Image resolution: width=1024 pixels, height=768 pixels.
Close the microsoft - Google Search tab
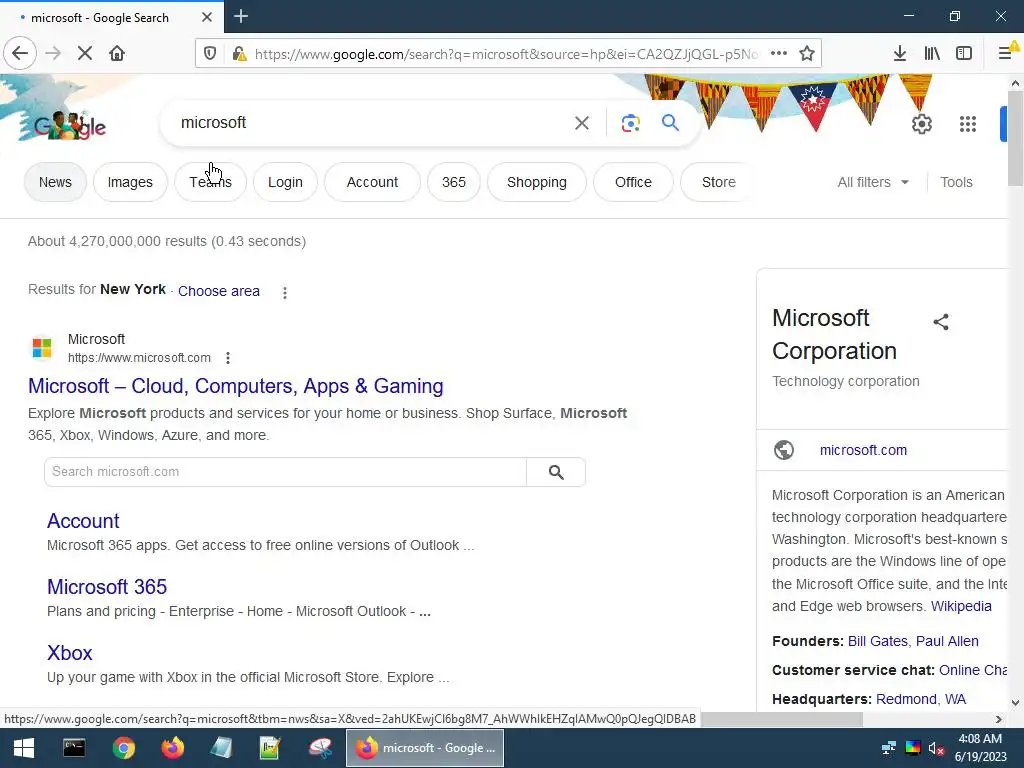(207, 17)
